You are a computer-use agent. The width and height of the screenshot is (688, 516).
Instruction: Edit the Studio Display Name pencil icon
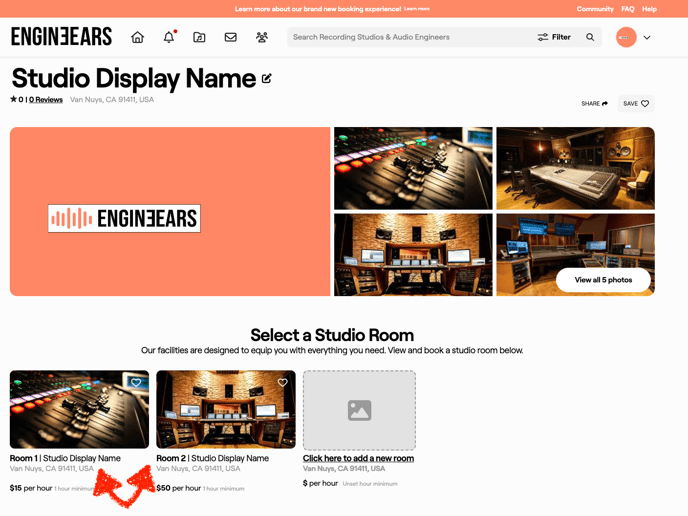click(x=267, y=78)
